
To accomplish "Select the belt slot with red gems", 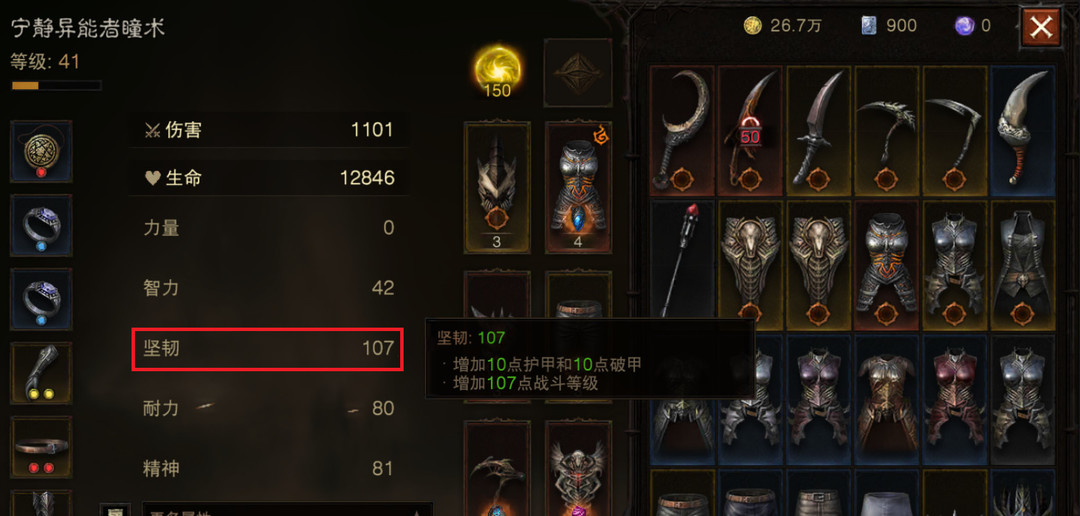I will coord(41,447).
